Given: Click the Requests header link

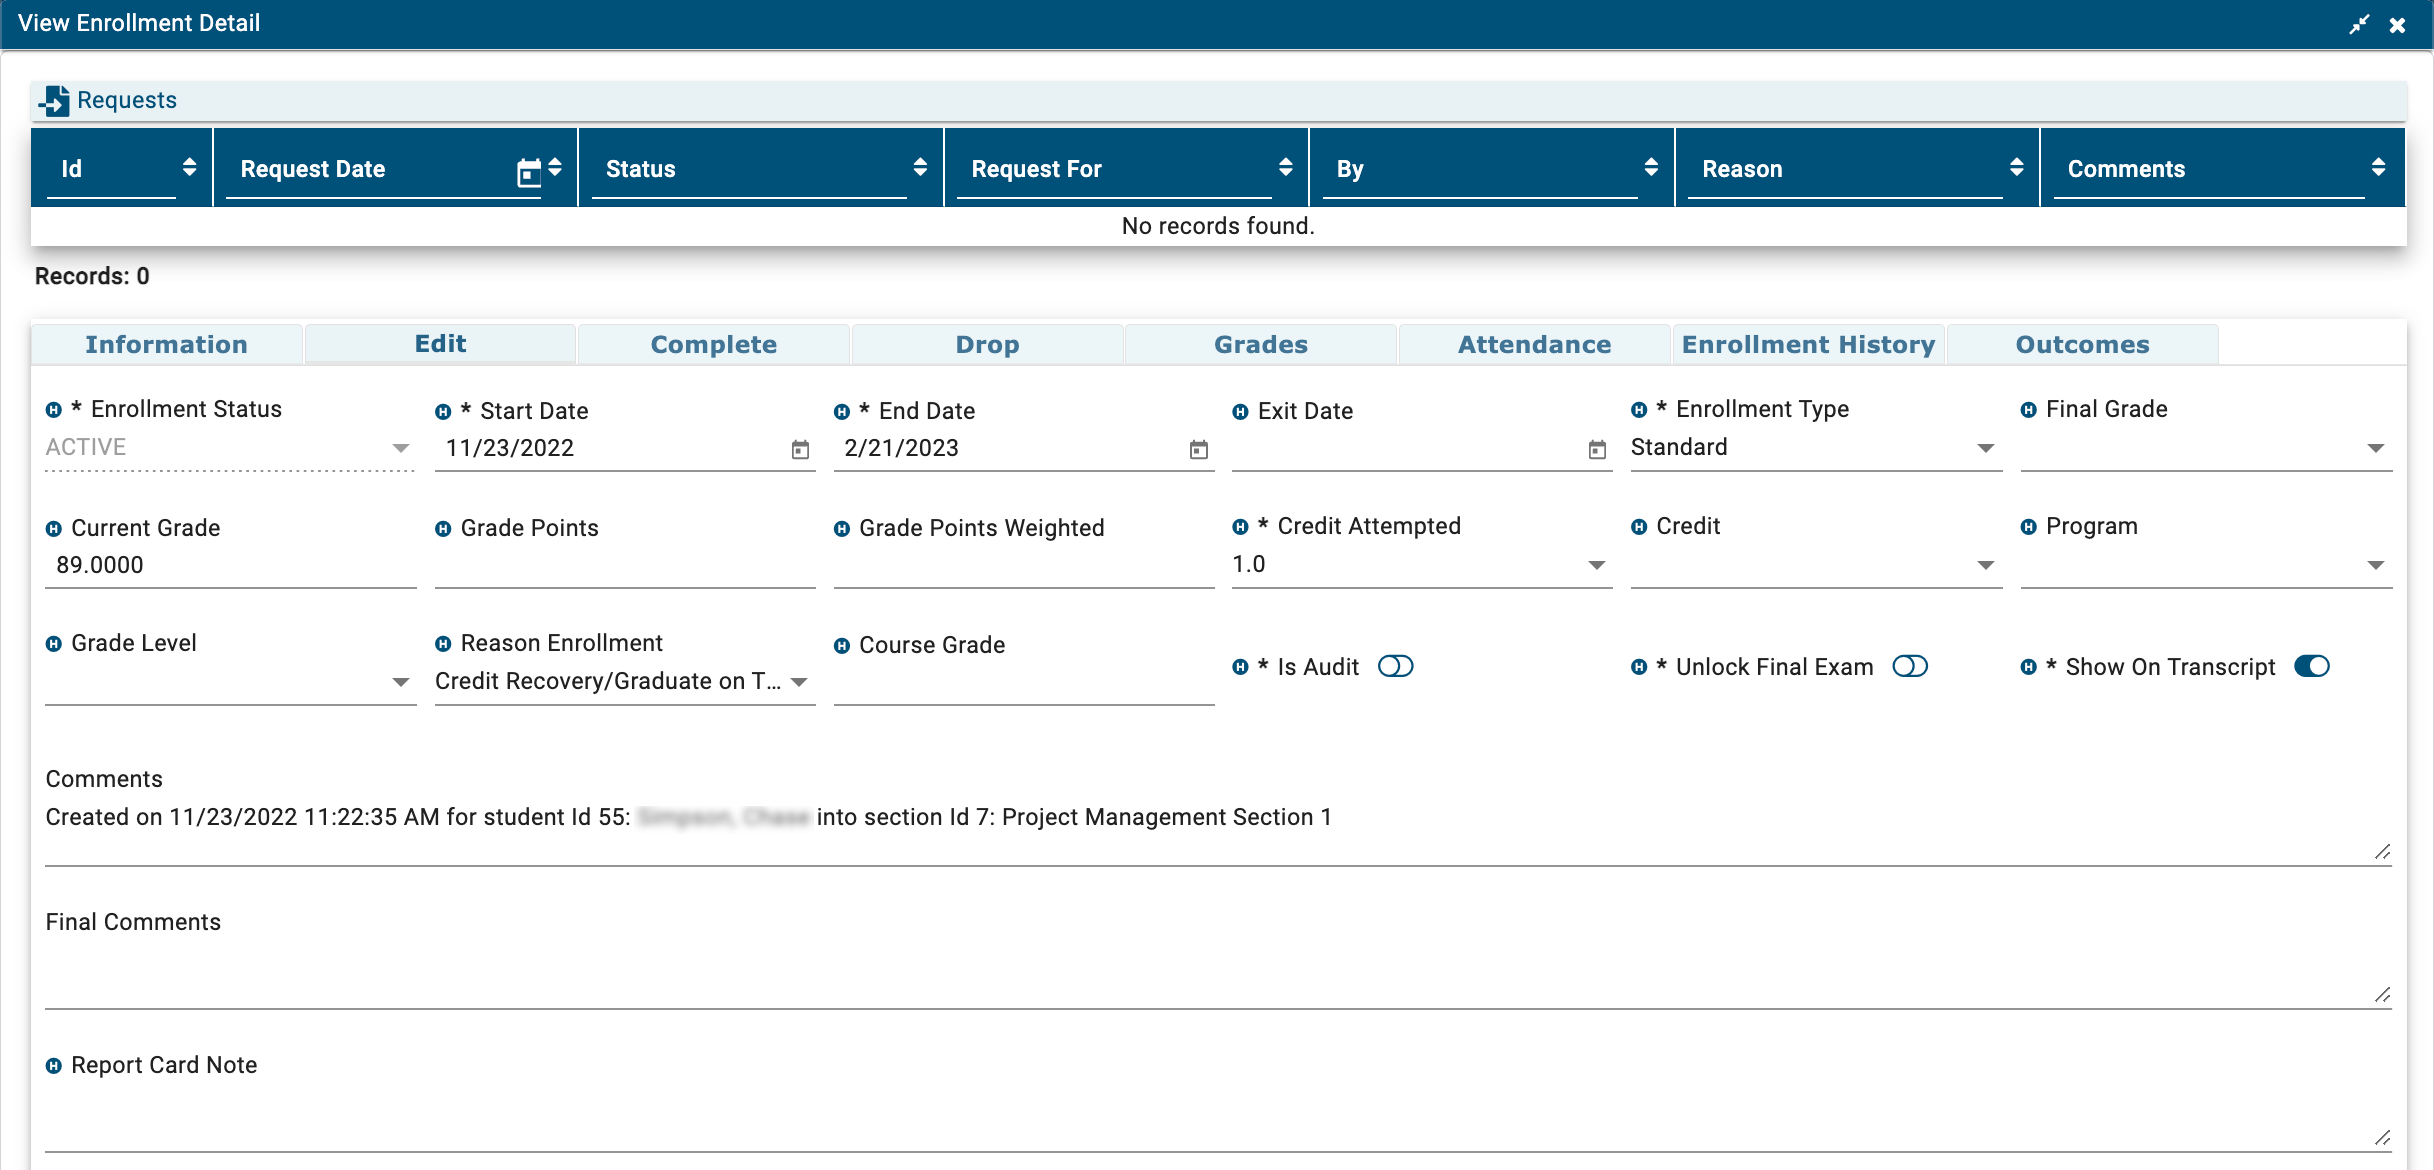Looking at the screenshot, I should coord(126,100).
